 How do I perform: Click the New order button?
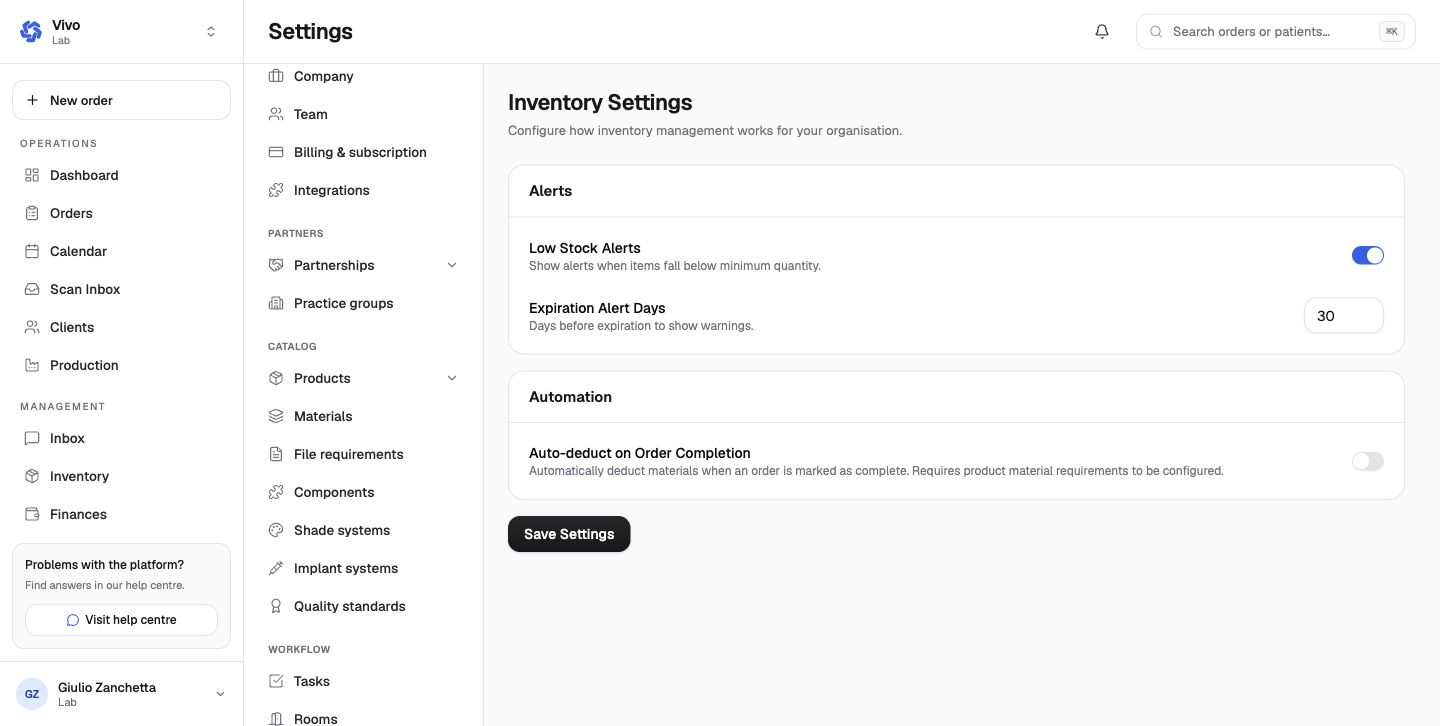pyautogui.click(x=121, y=100)
